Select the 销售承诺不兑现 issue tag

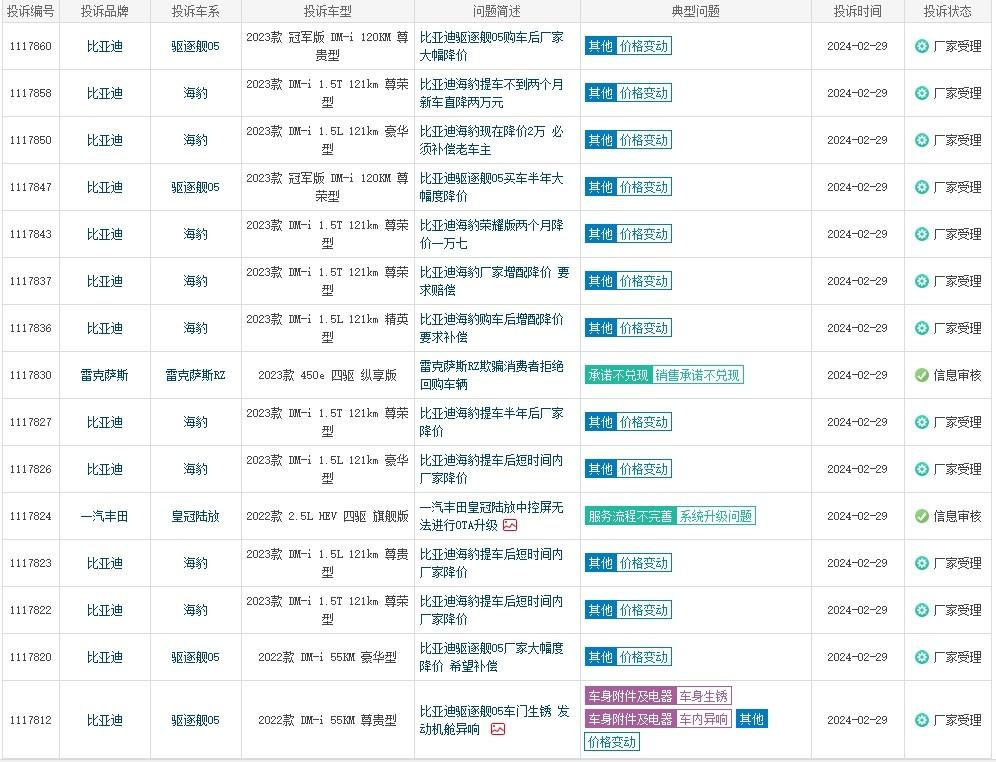(698, 375)
